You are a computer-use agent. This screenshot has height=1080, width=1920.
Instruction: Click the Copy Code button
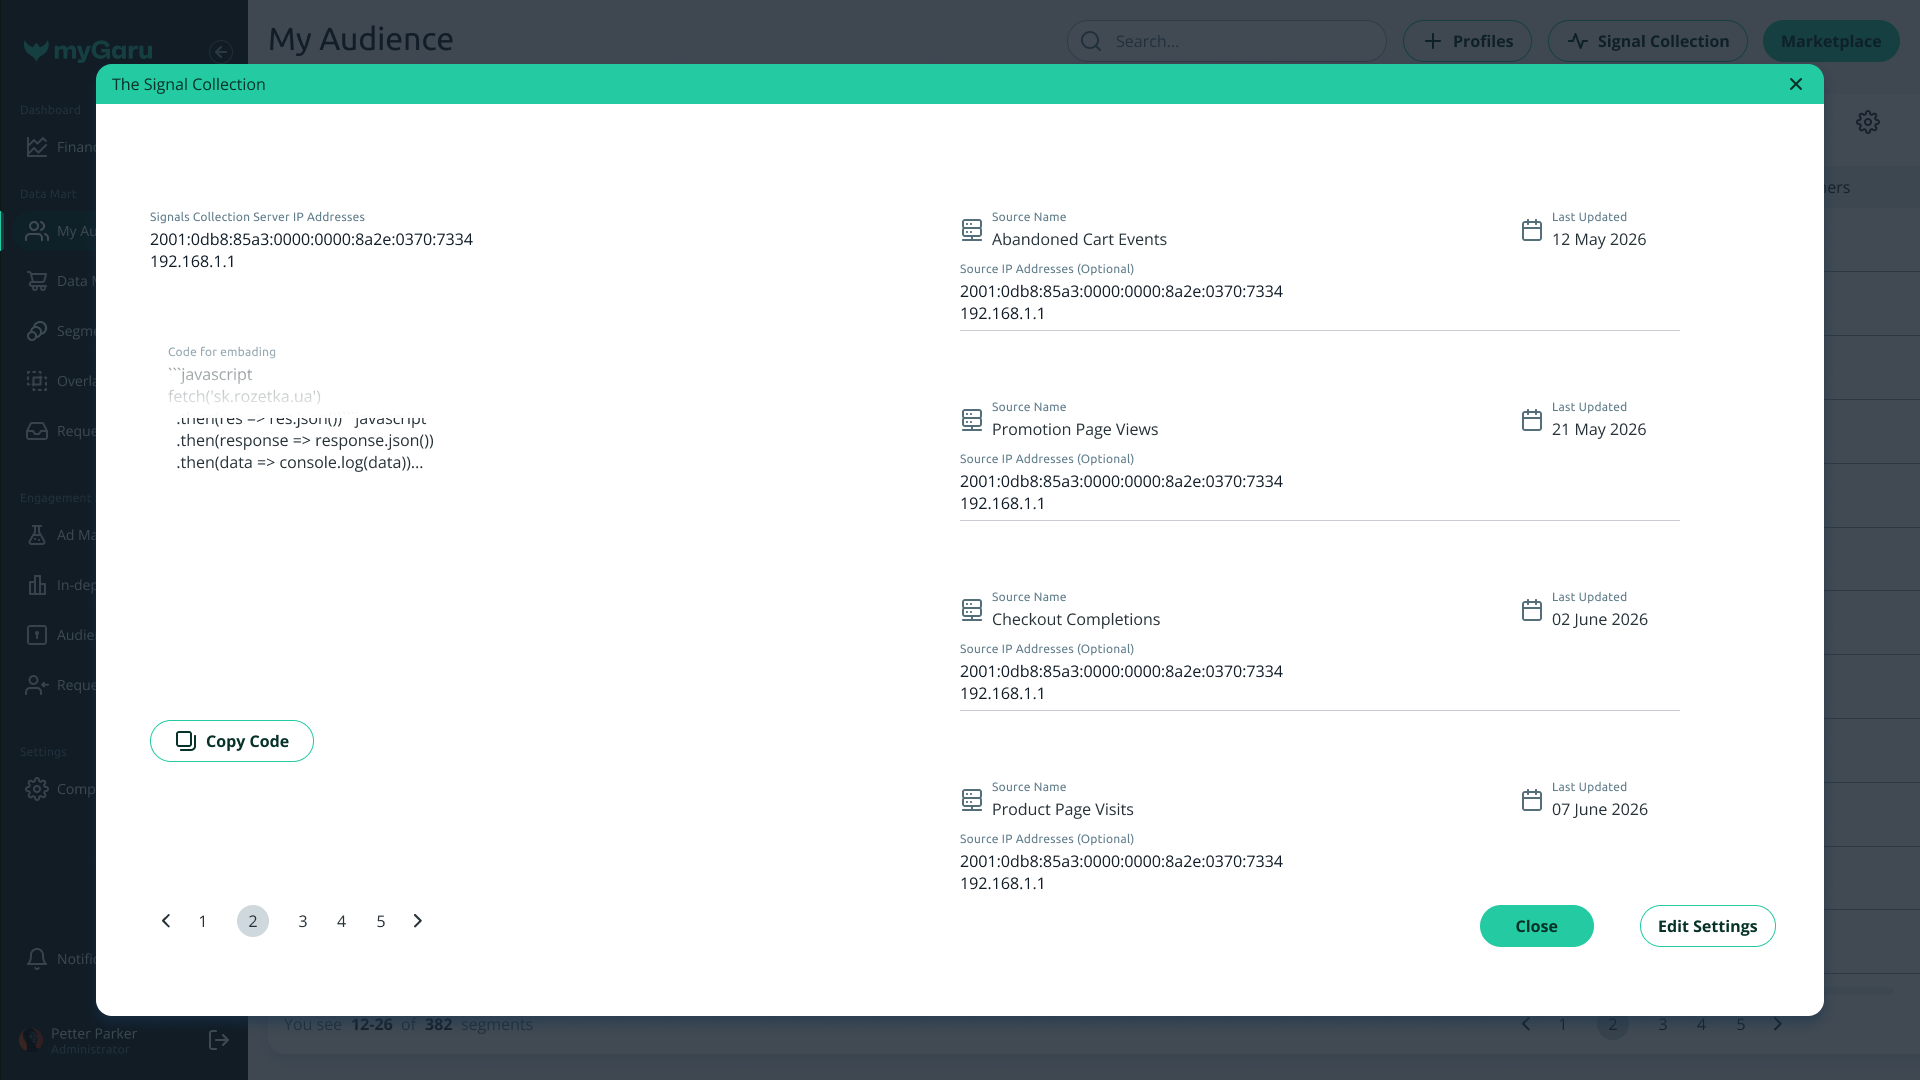232,741
